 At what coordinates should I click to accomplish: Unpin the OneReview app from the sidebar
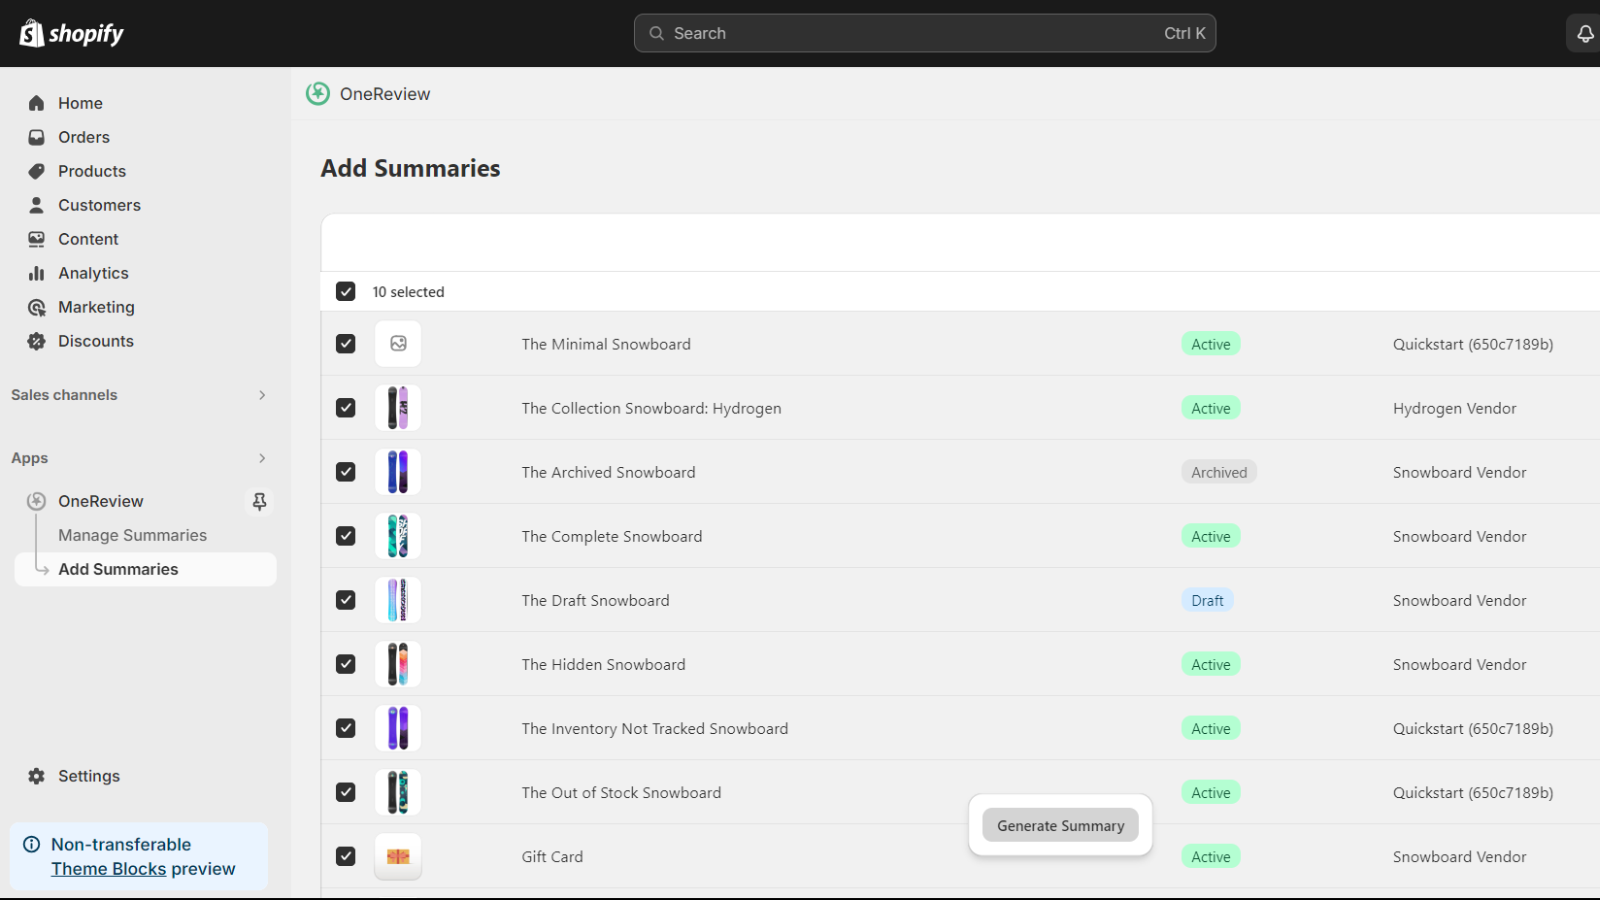pos(259,501)
